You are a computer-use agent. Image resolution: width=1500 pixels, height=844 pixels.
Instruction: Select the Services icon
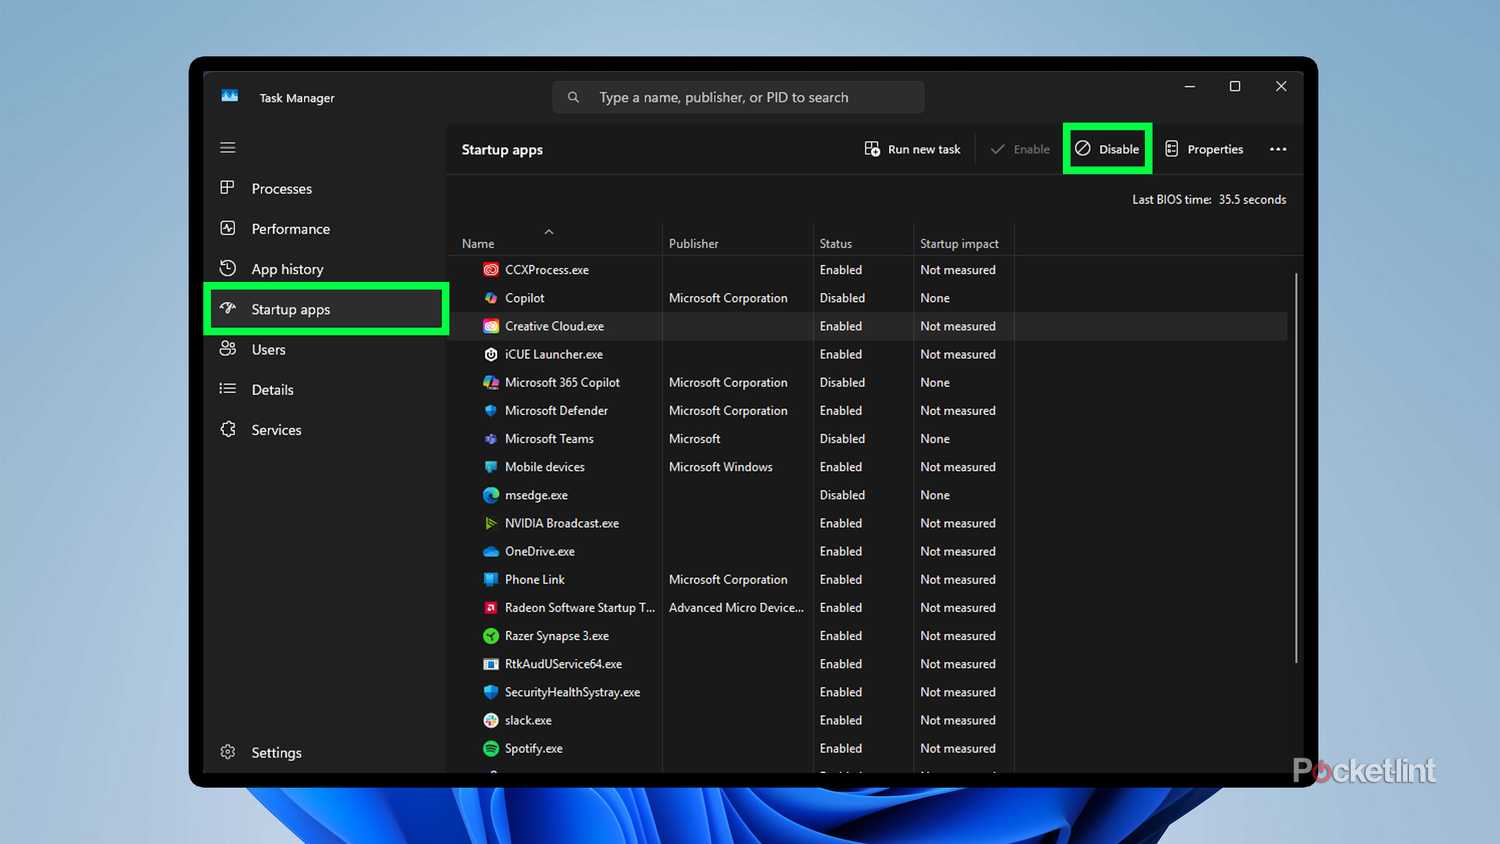pyautogui.click(x=228, y=429)
